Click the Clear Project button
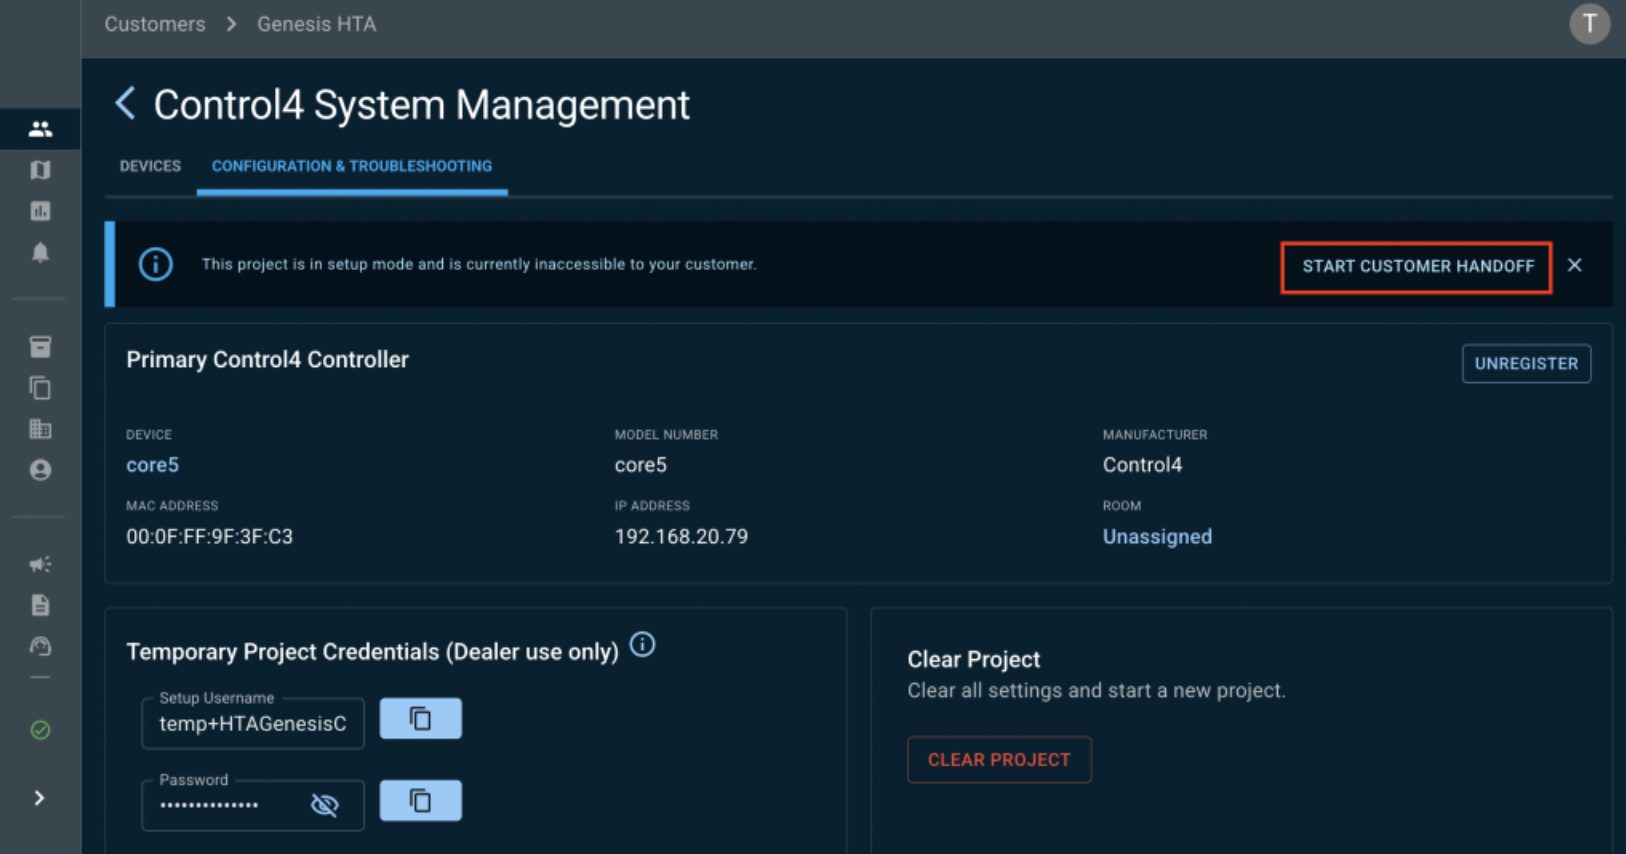The width and height of the screenshot is (1626, 854). coord(999,760)
